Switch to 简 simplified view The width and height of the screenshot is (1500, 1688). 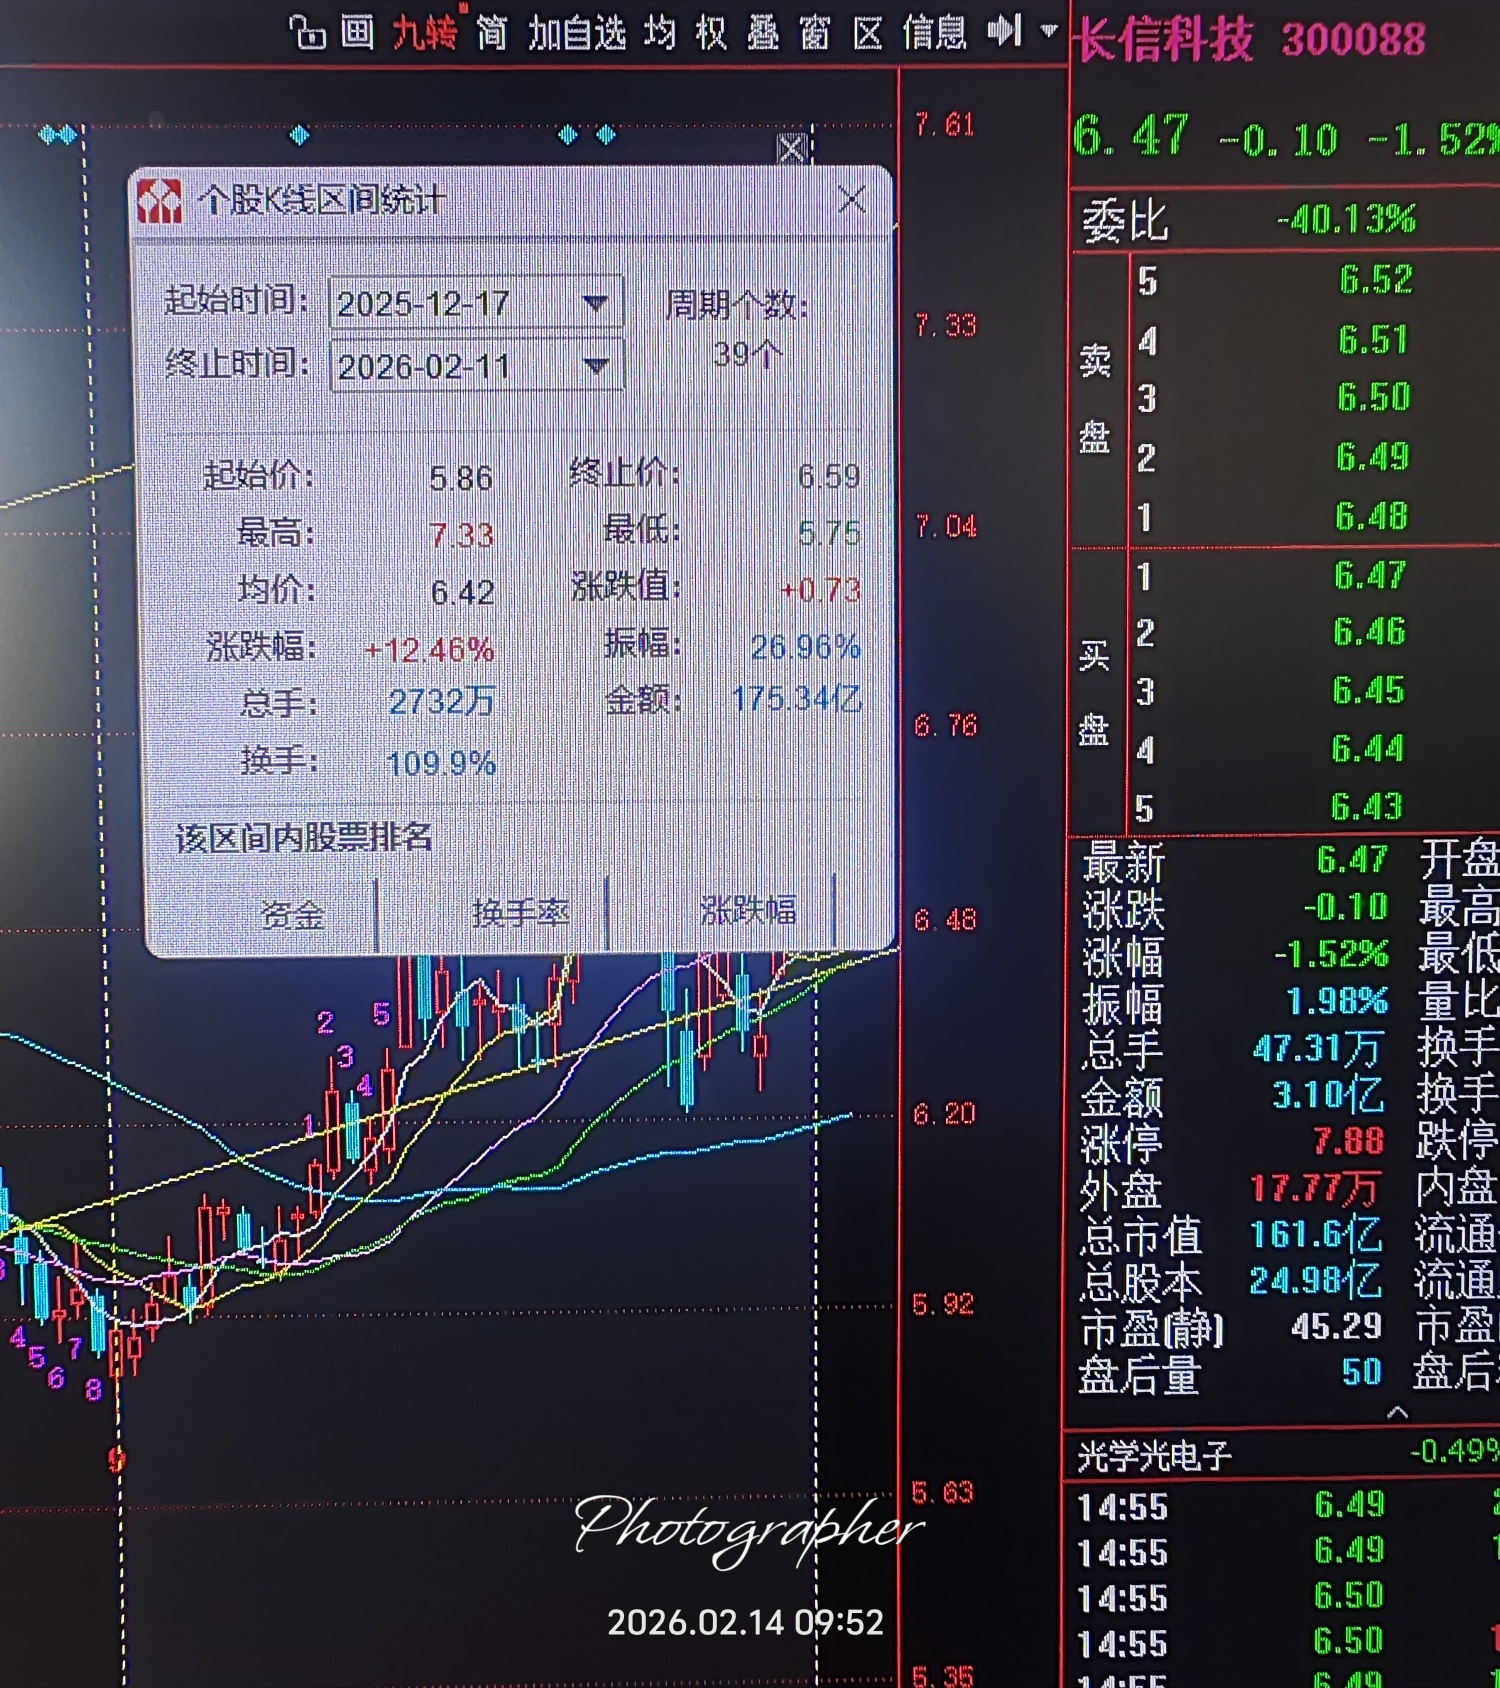491,33
